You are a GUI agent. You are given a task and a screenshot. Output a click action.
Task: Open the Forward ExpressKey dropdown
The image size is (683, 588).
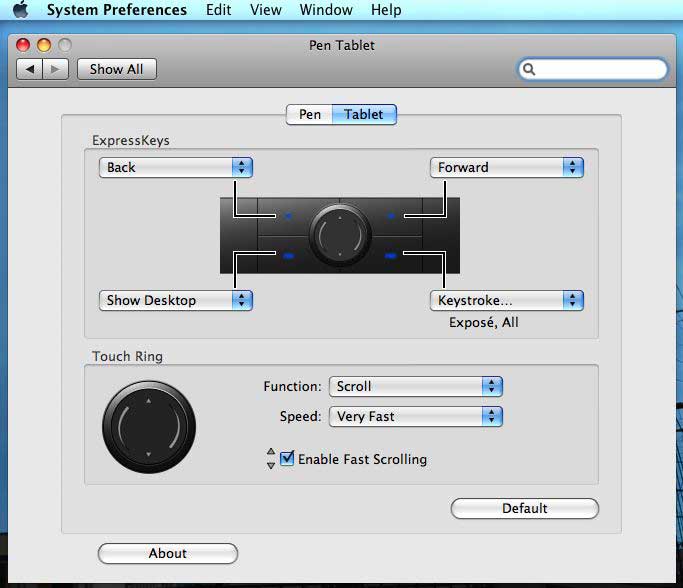[507, 168]
